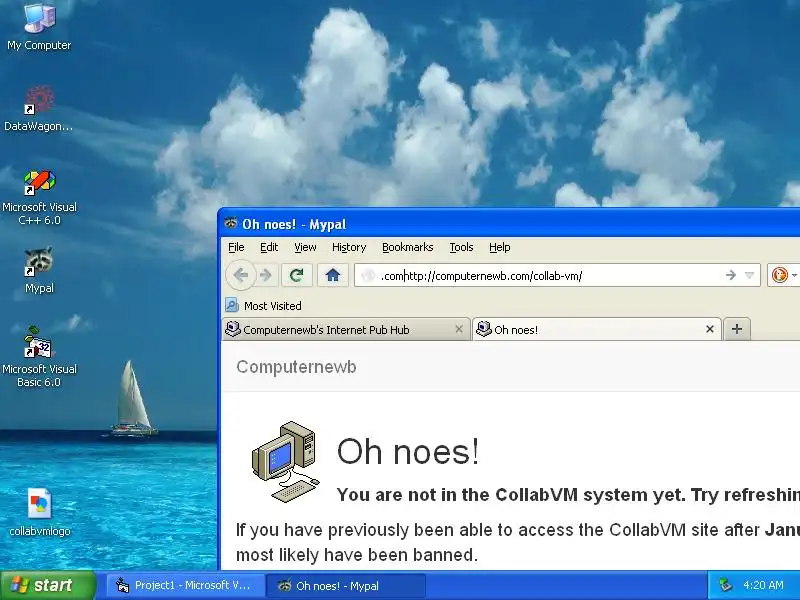Select Microsoft Visual C++ 6.0 shortcut
This screenshot has height=600, width=800.
tap(39, 198)
